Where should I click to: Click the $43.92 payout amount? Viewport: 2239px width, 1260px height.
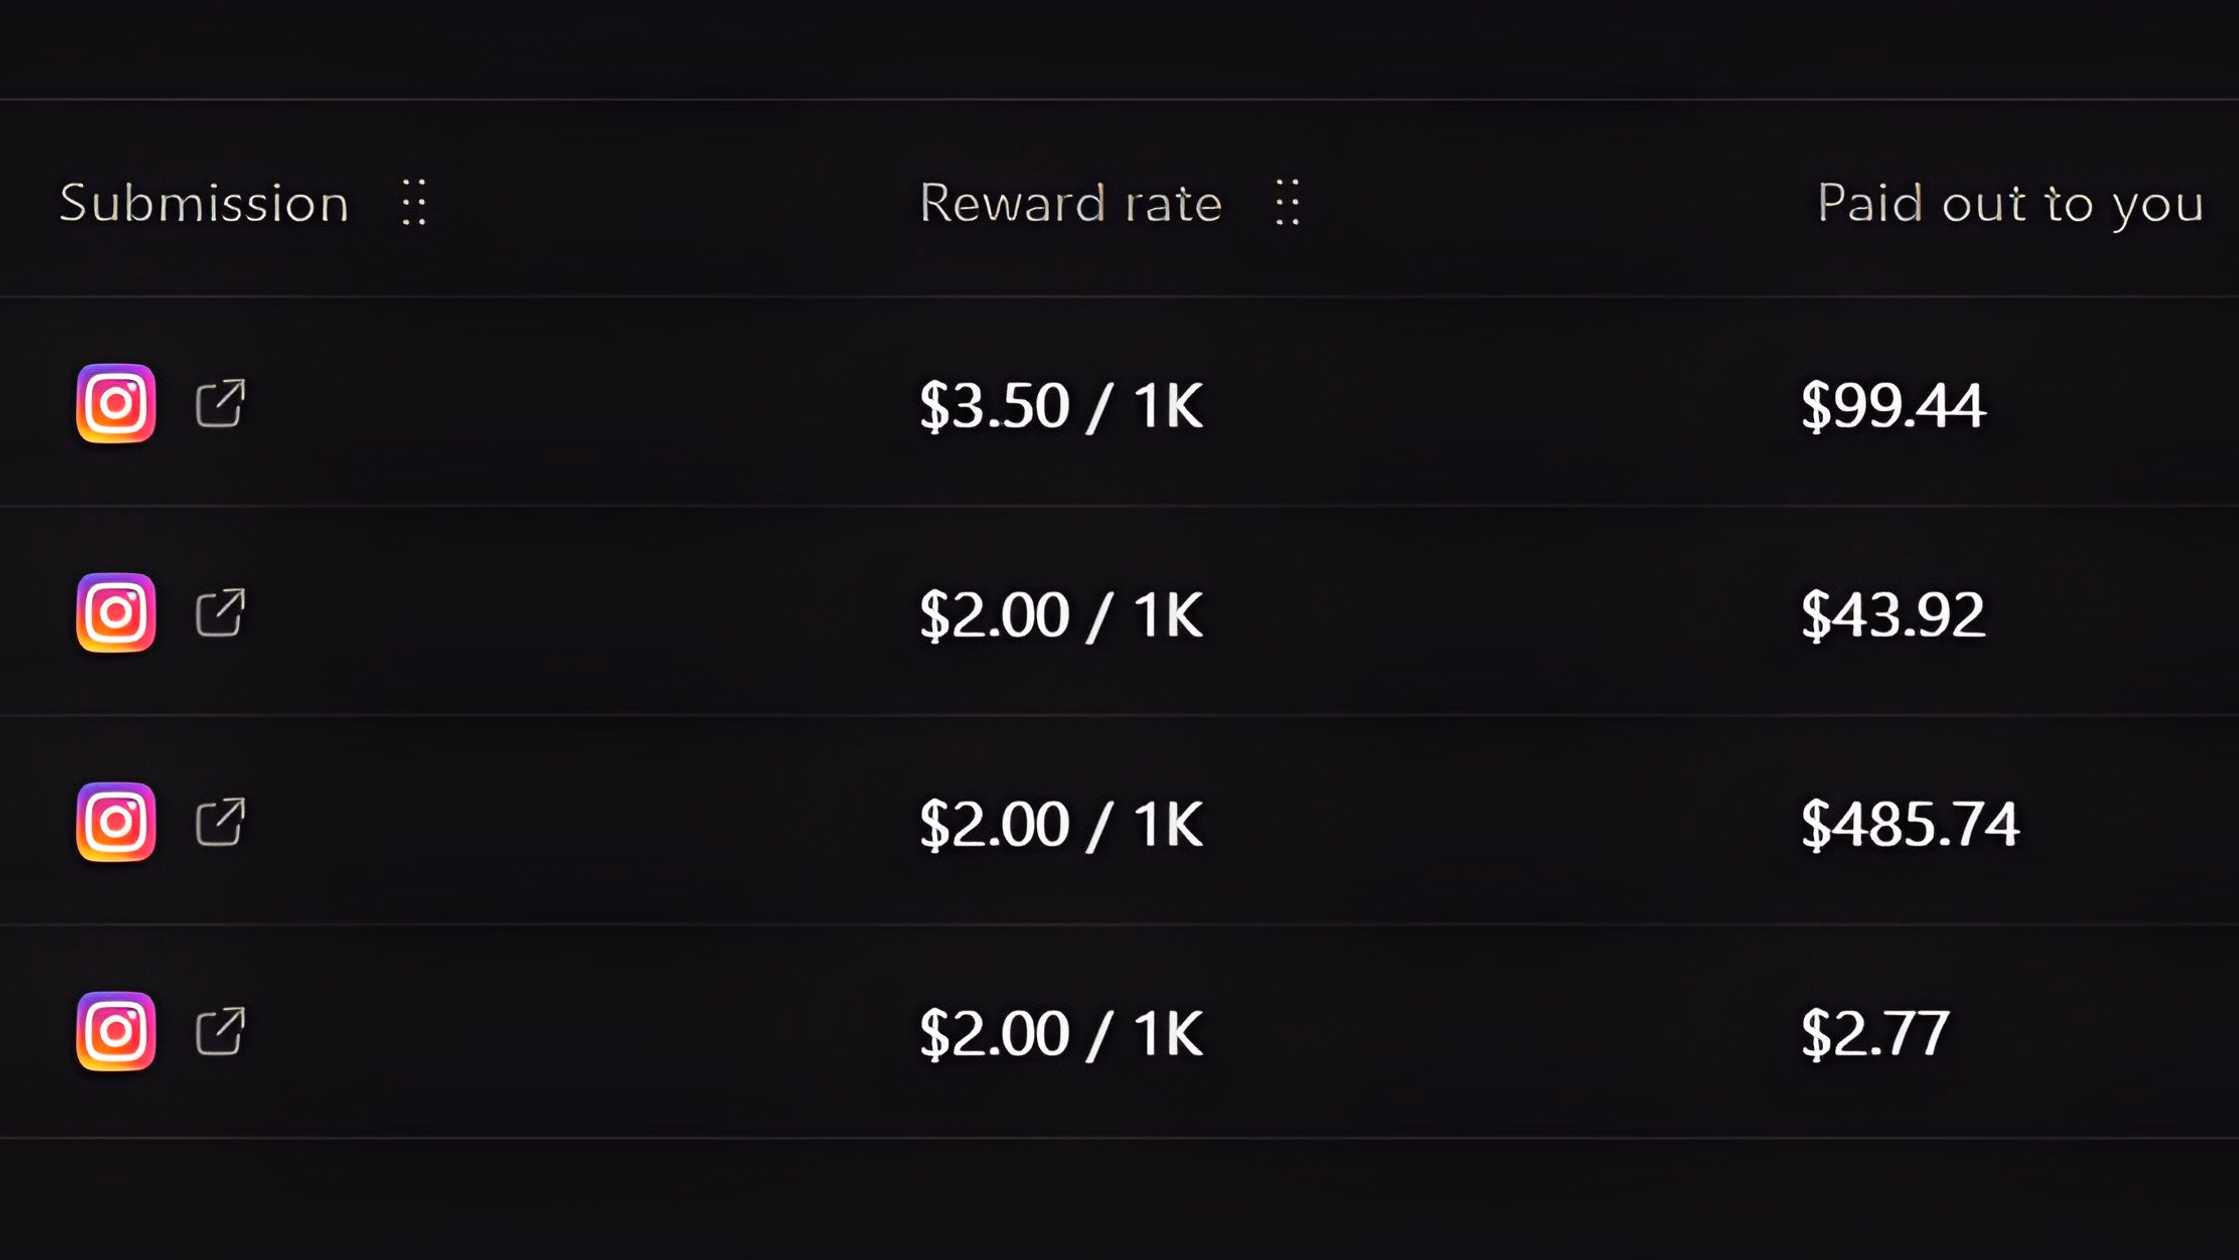(1892, 615)
